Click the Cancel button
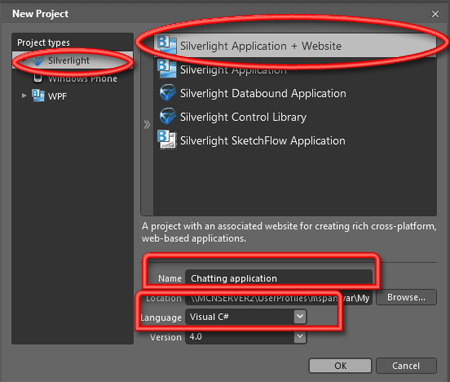The height and width of the screenshot is (382, 450). point(406,366)
